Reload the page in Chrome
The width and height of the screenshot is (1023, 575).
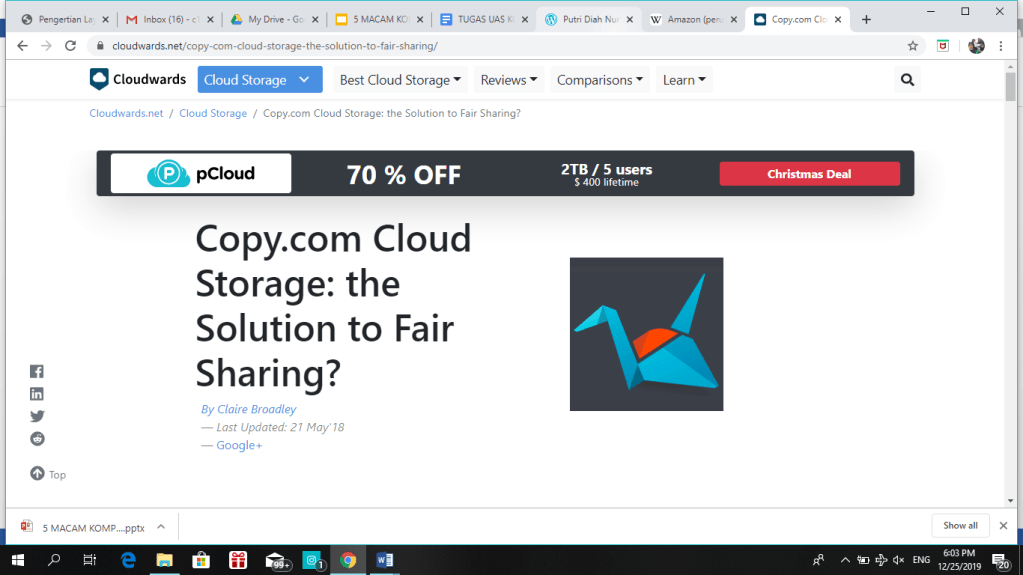[70, 46]
